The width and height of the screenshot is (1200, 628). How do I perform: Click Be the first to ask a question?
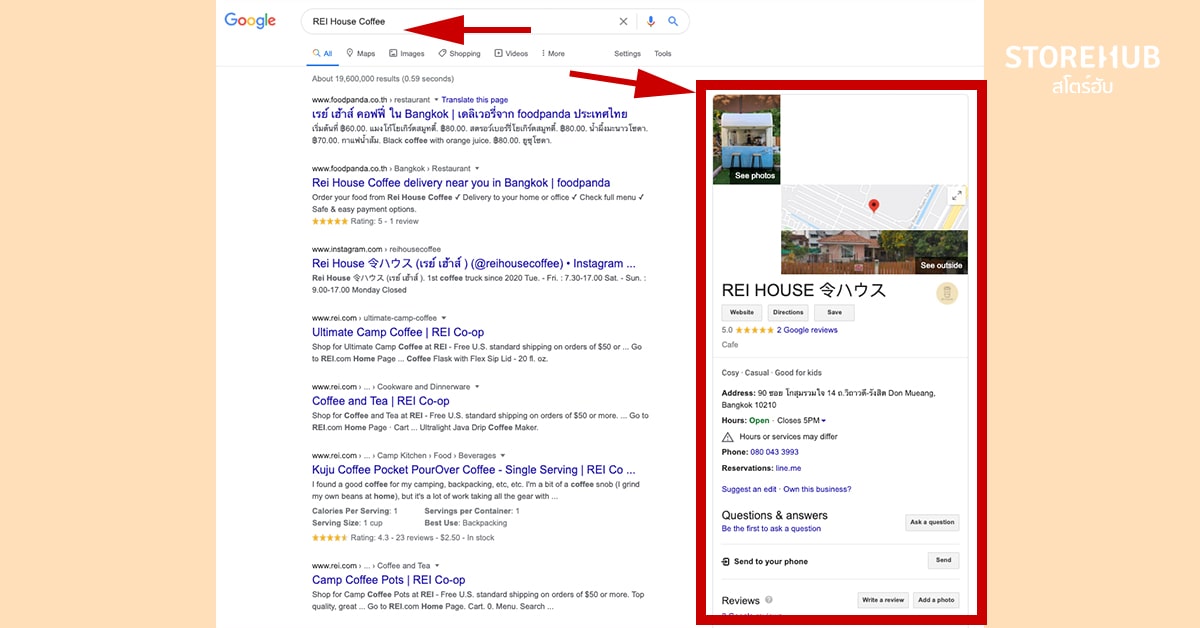pyautogui.click(x=771, y=529)
